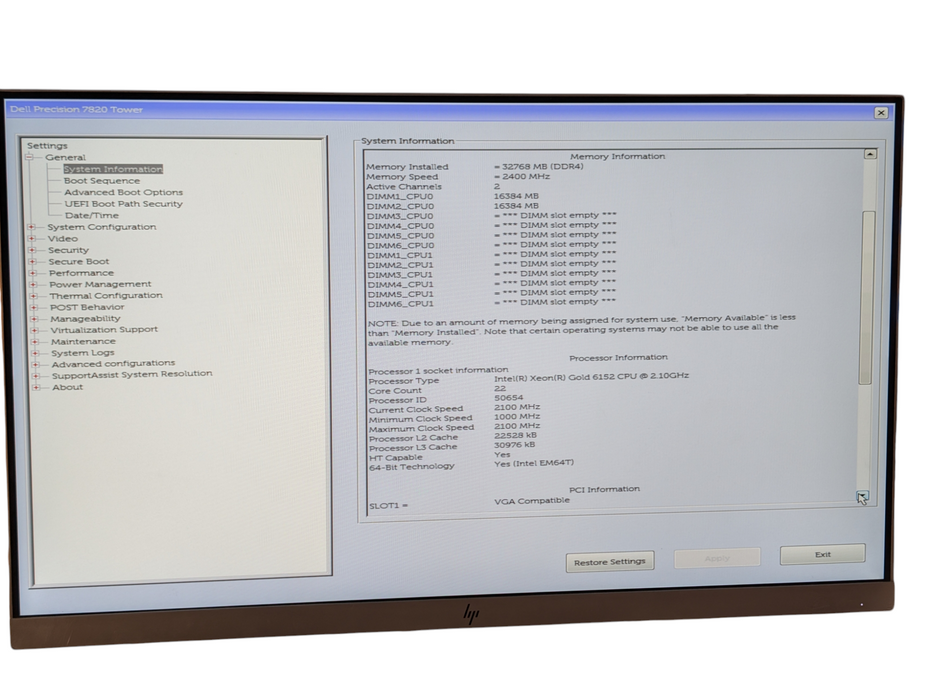
Task: Collapse the General tree node
Action: click(x=29, y=157)
